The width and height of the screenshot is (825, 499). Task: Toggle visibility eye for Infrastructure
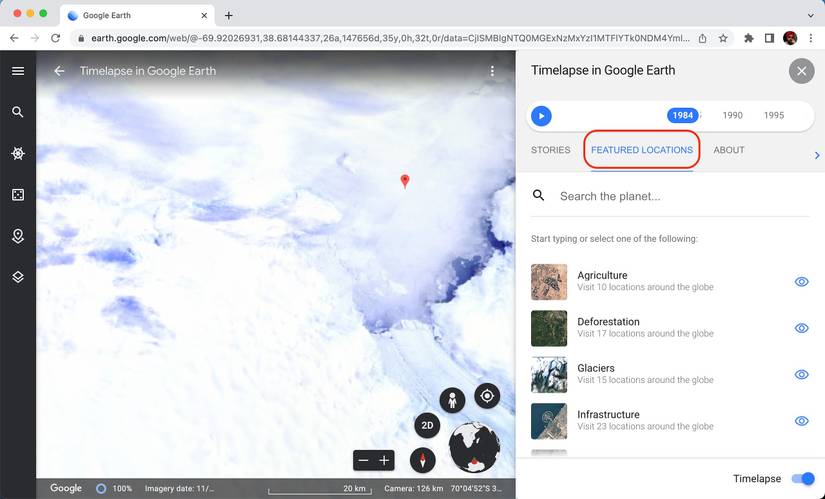[x=801, y=421]
